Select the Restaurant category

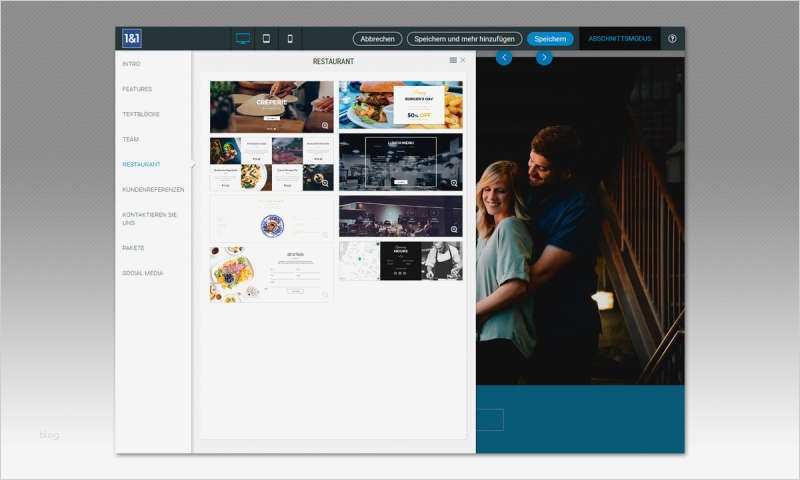141,164
